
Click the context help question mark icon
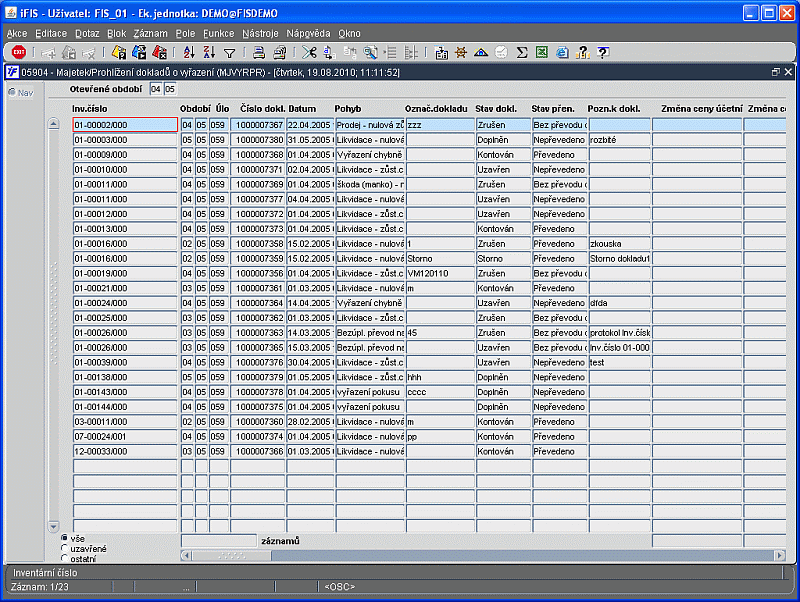click(603, 52)
